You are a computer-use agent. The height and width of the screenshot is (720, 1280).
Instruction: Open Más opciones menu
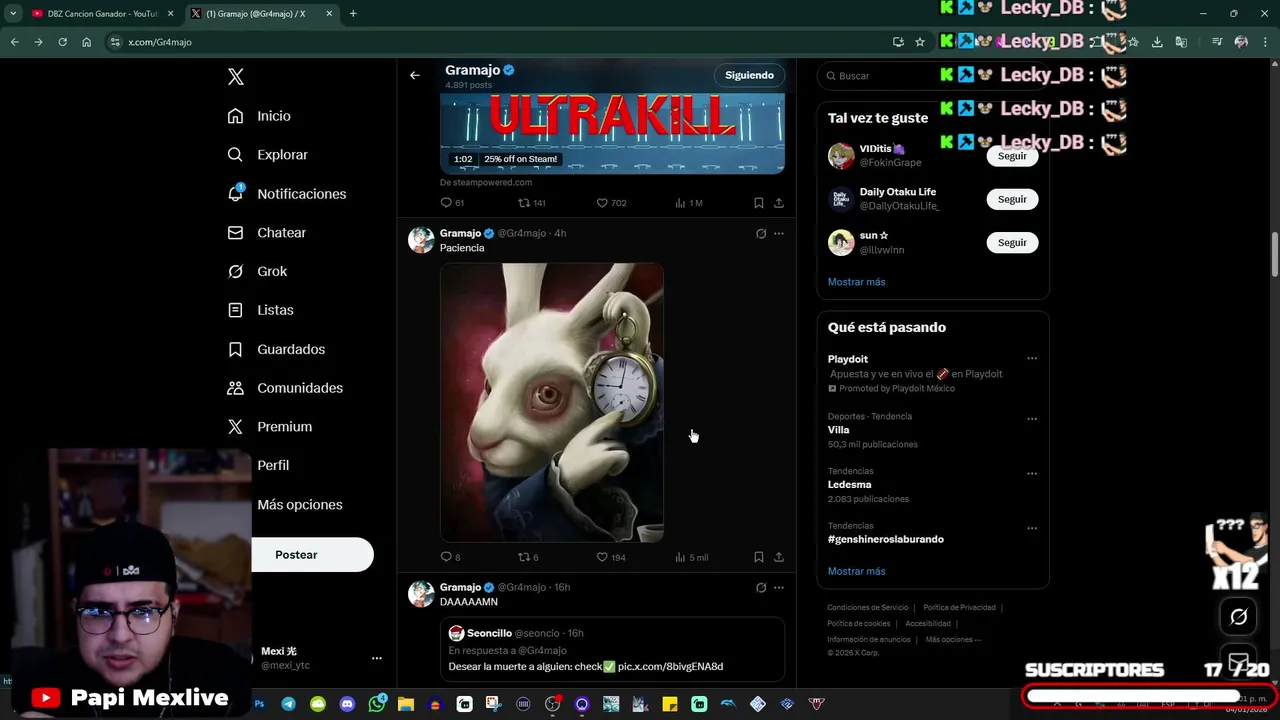tap(299, 504)
